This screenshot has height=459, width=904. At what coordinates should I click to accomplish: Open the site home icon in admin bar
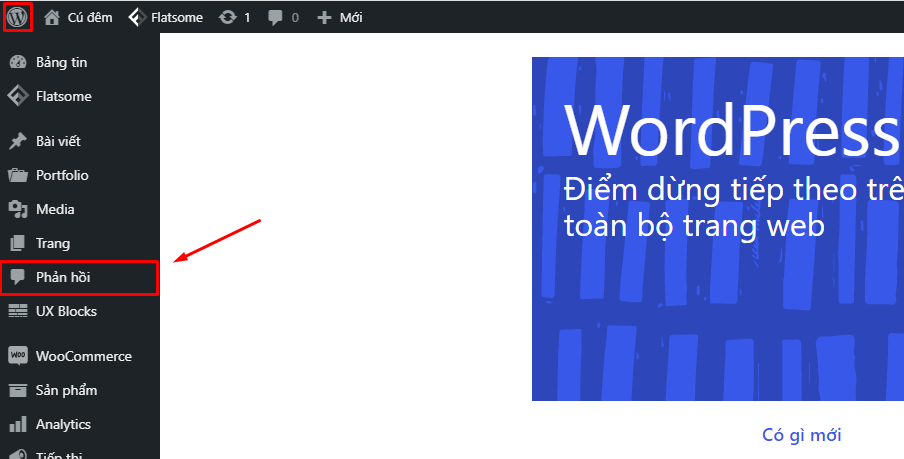pyautogui.click(x=52, y=18)
